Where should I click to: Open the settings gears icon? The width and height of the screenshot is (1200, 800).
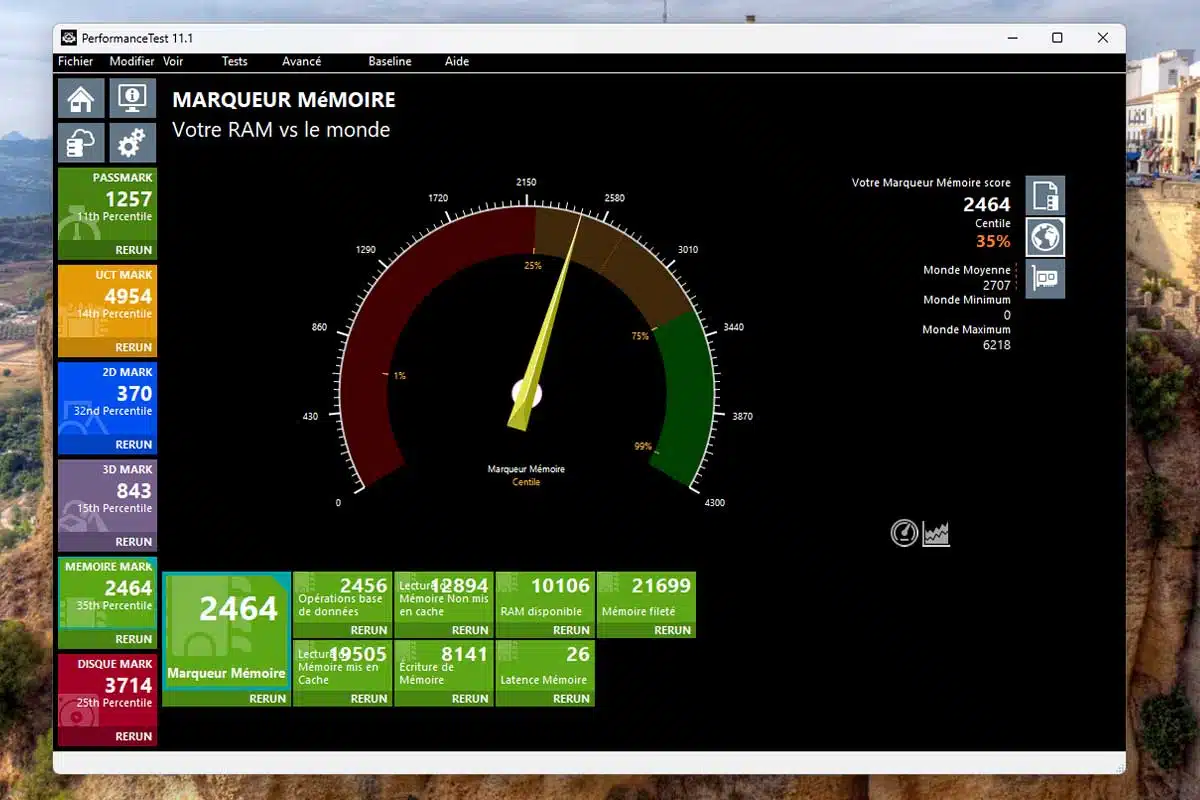click(x=132, y=143)
